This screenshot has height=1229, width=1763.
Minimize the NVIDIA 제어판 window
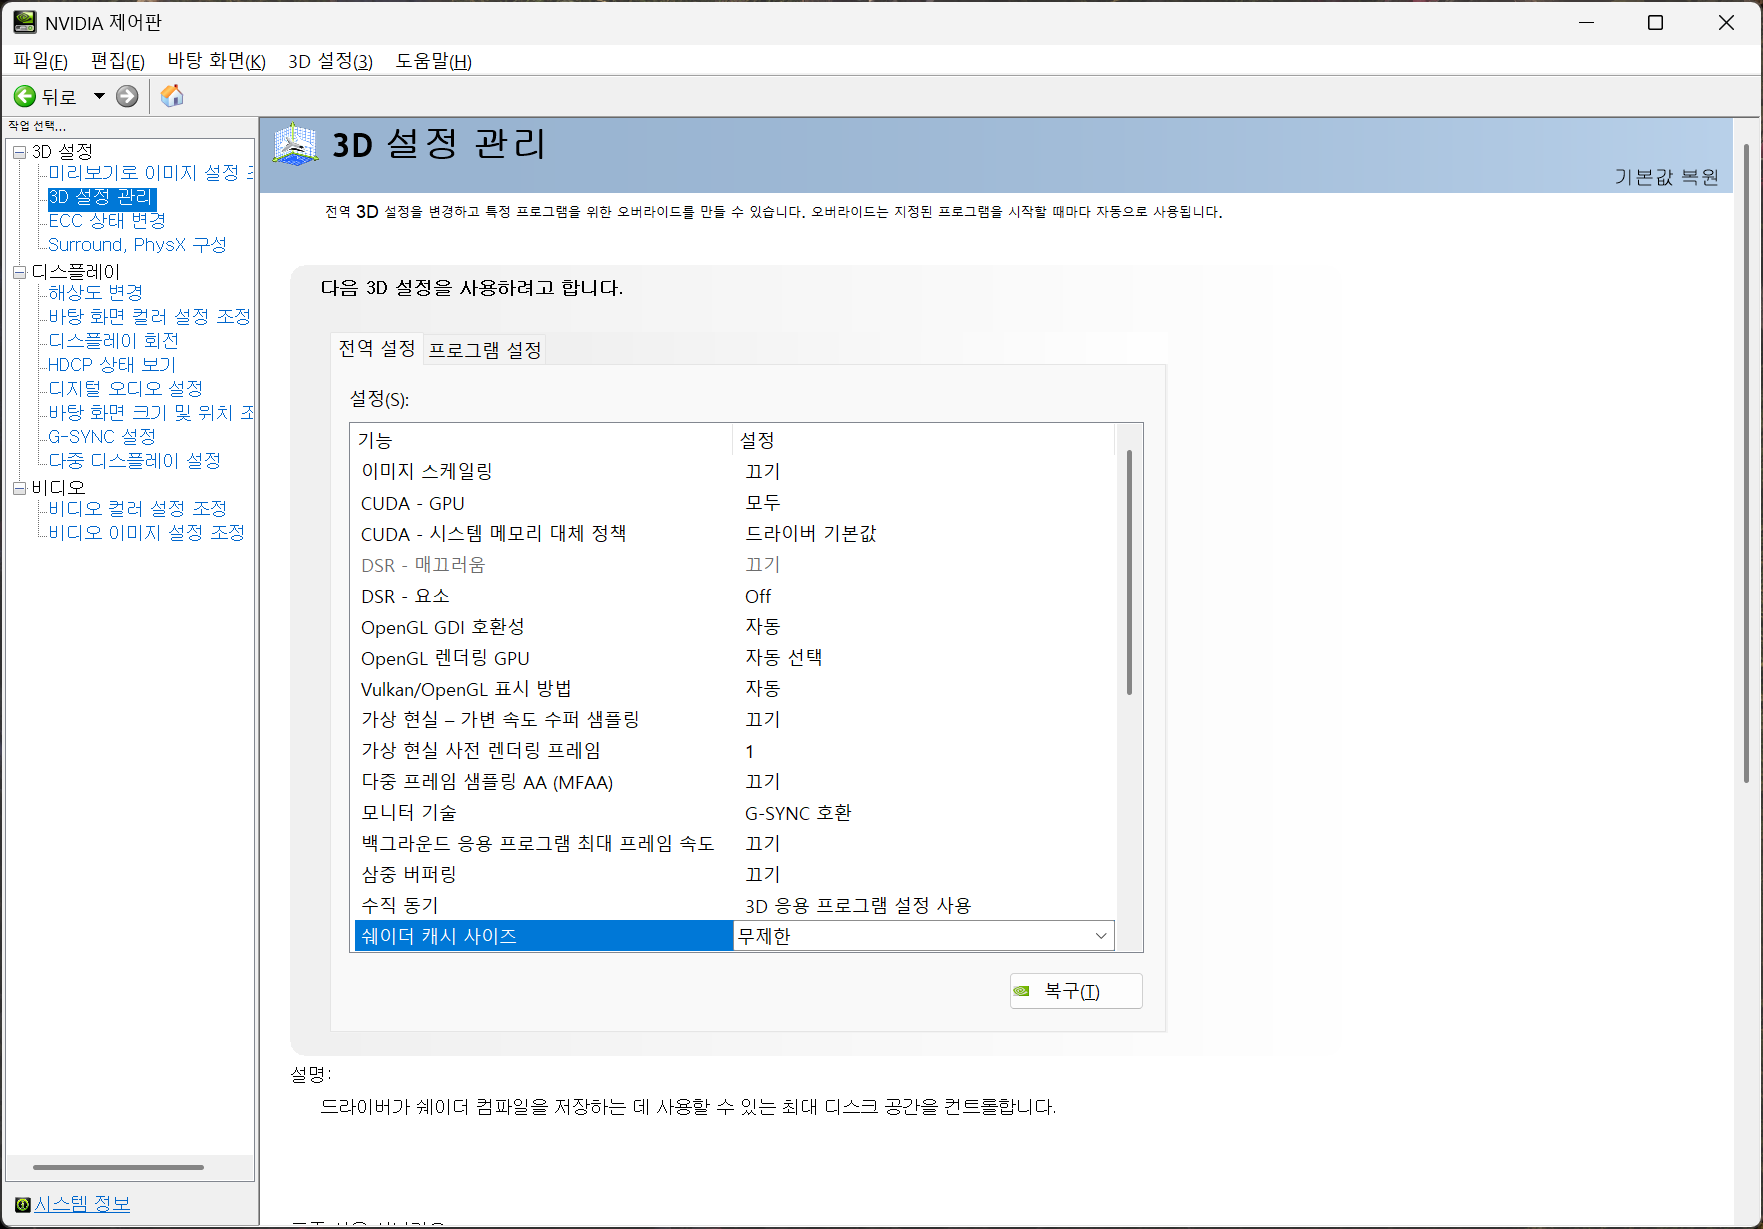point(1586,22)
